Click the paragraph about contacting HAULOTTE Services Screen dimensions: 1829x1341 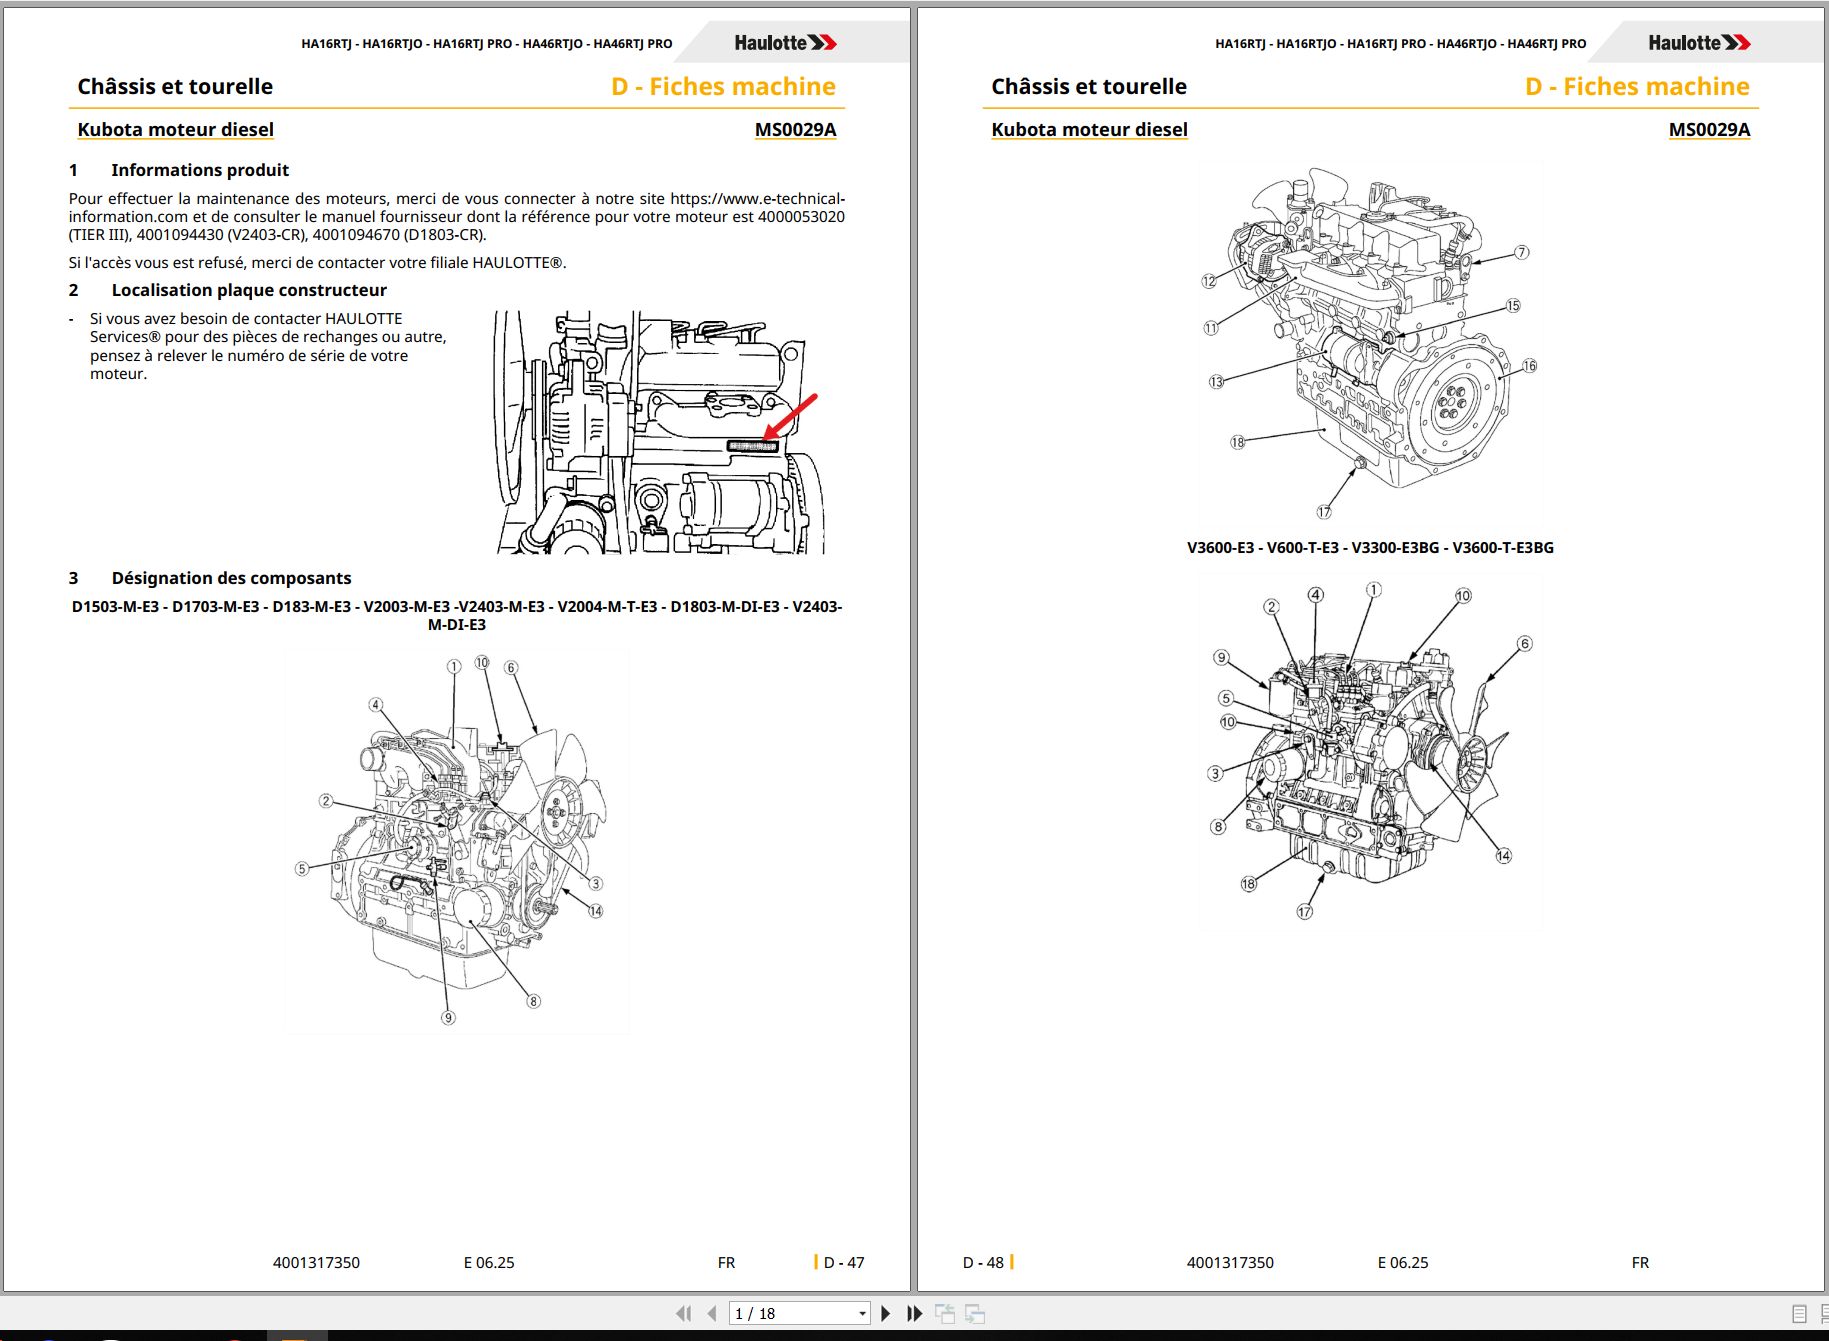click(x=268, y=346)
